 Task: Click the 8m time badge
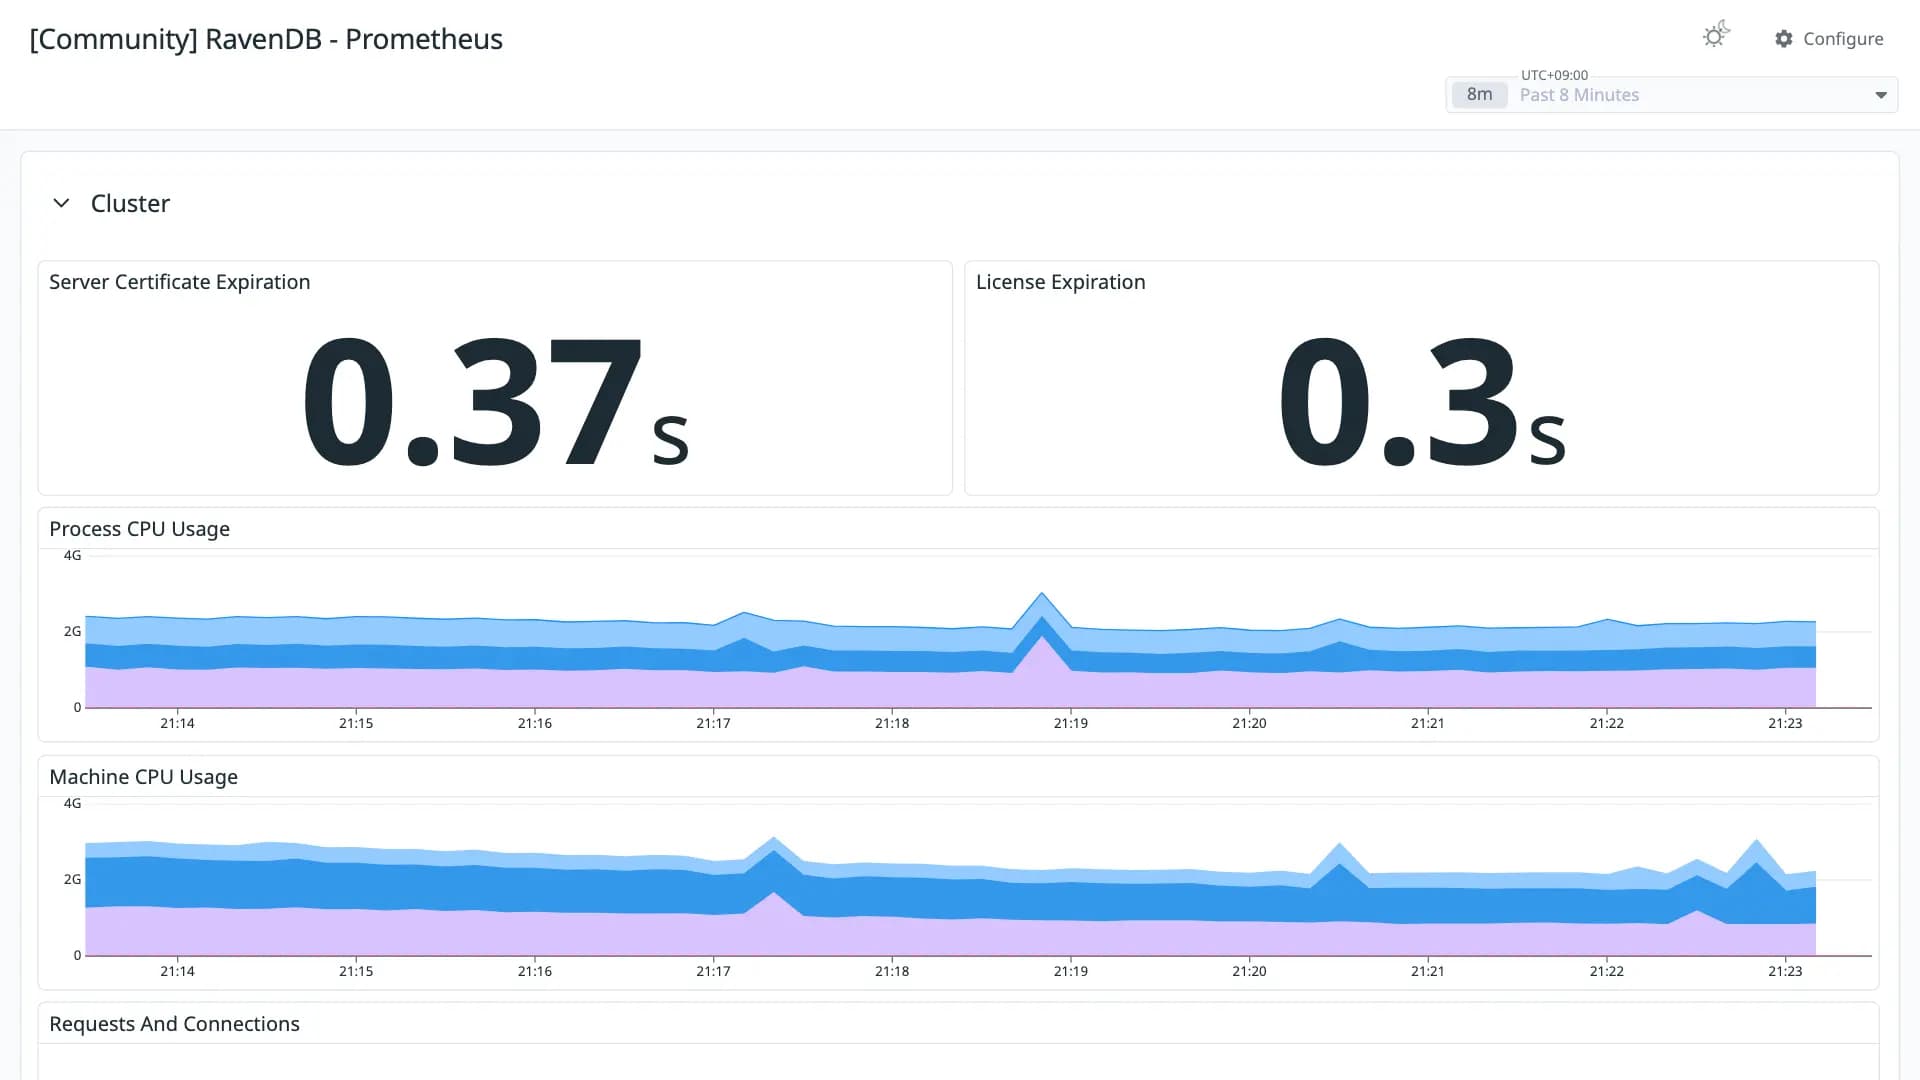click(x=1479, y=95)
